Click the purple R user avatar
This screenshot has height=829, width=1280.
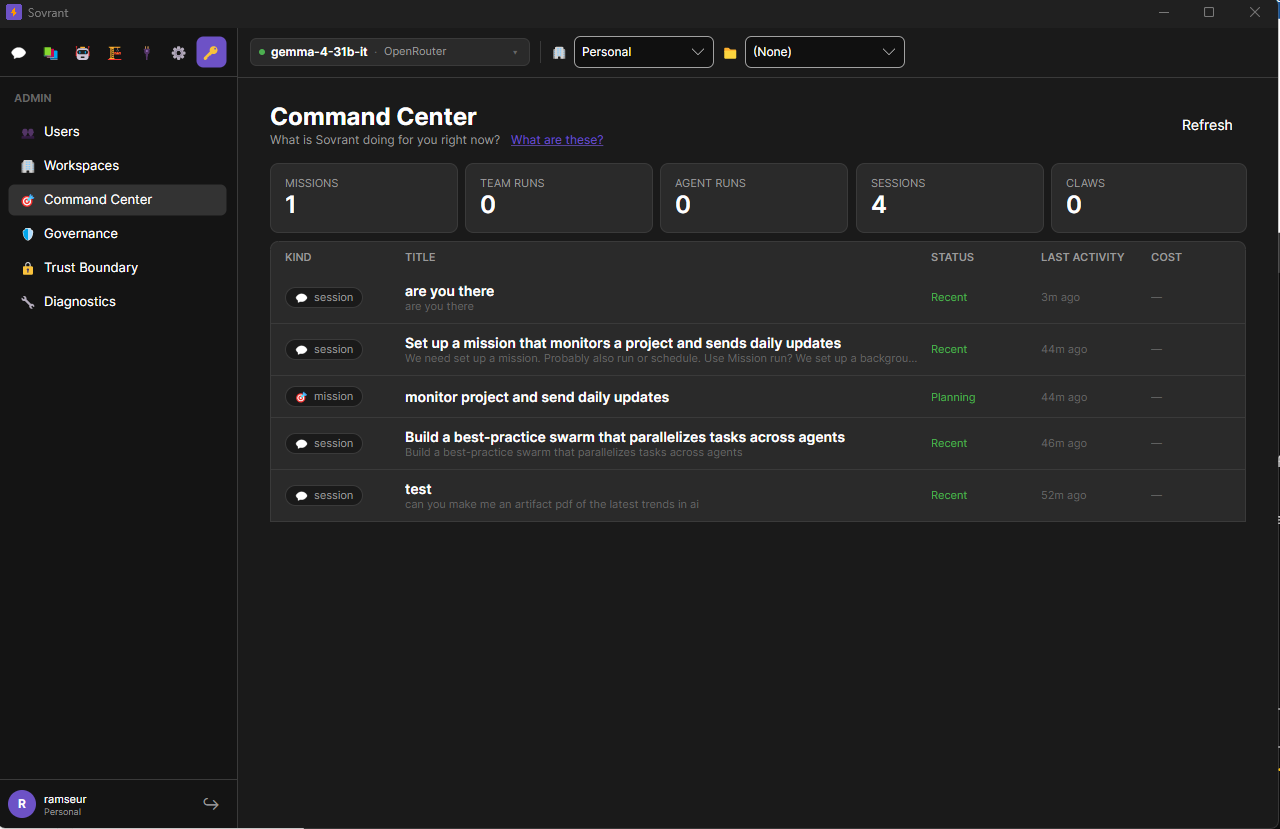pos(22,804)
